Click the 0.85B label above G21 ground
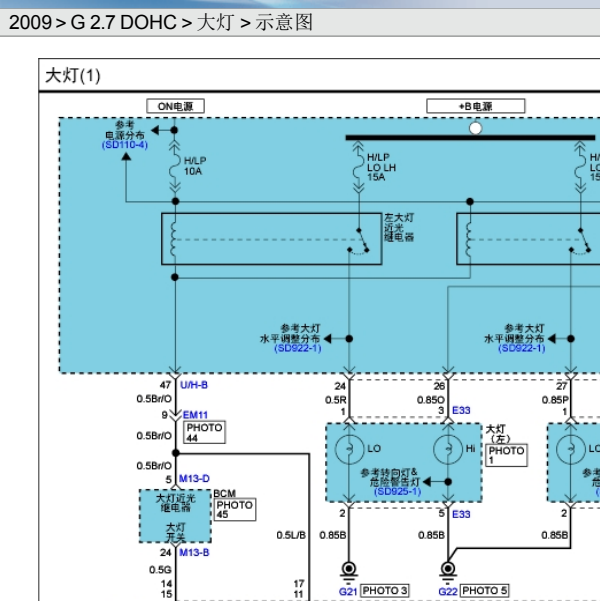Viewport: 600px width, 601px height. coord(333,535)
